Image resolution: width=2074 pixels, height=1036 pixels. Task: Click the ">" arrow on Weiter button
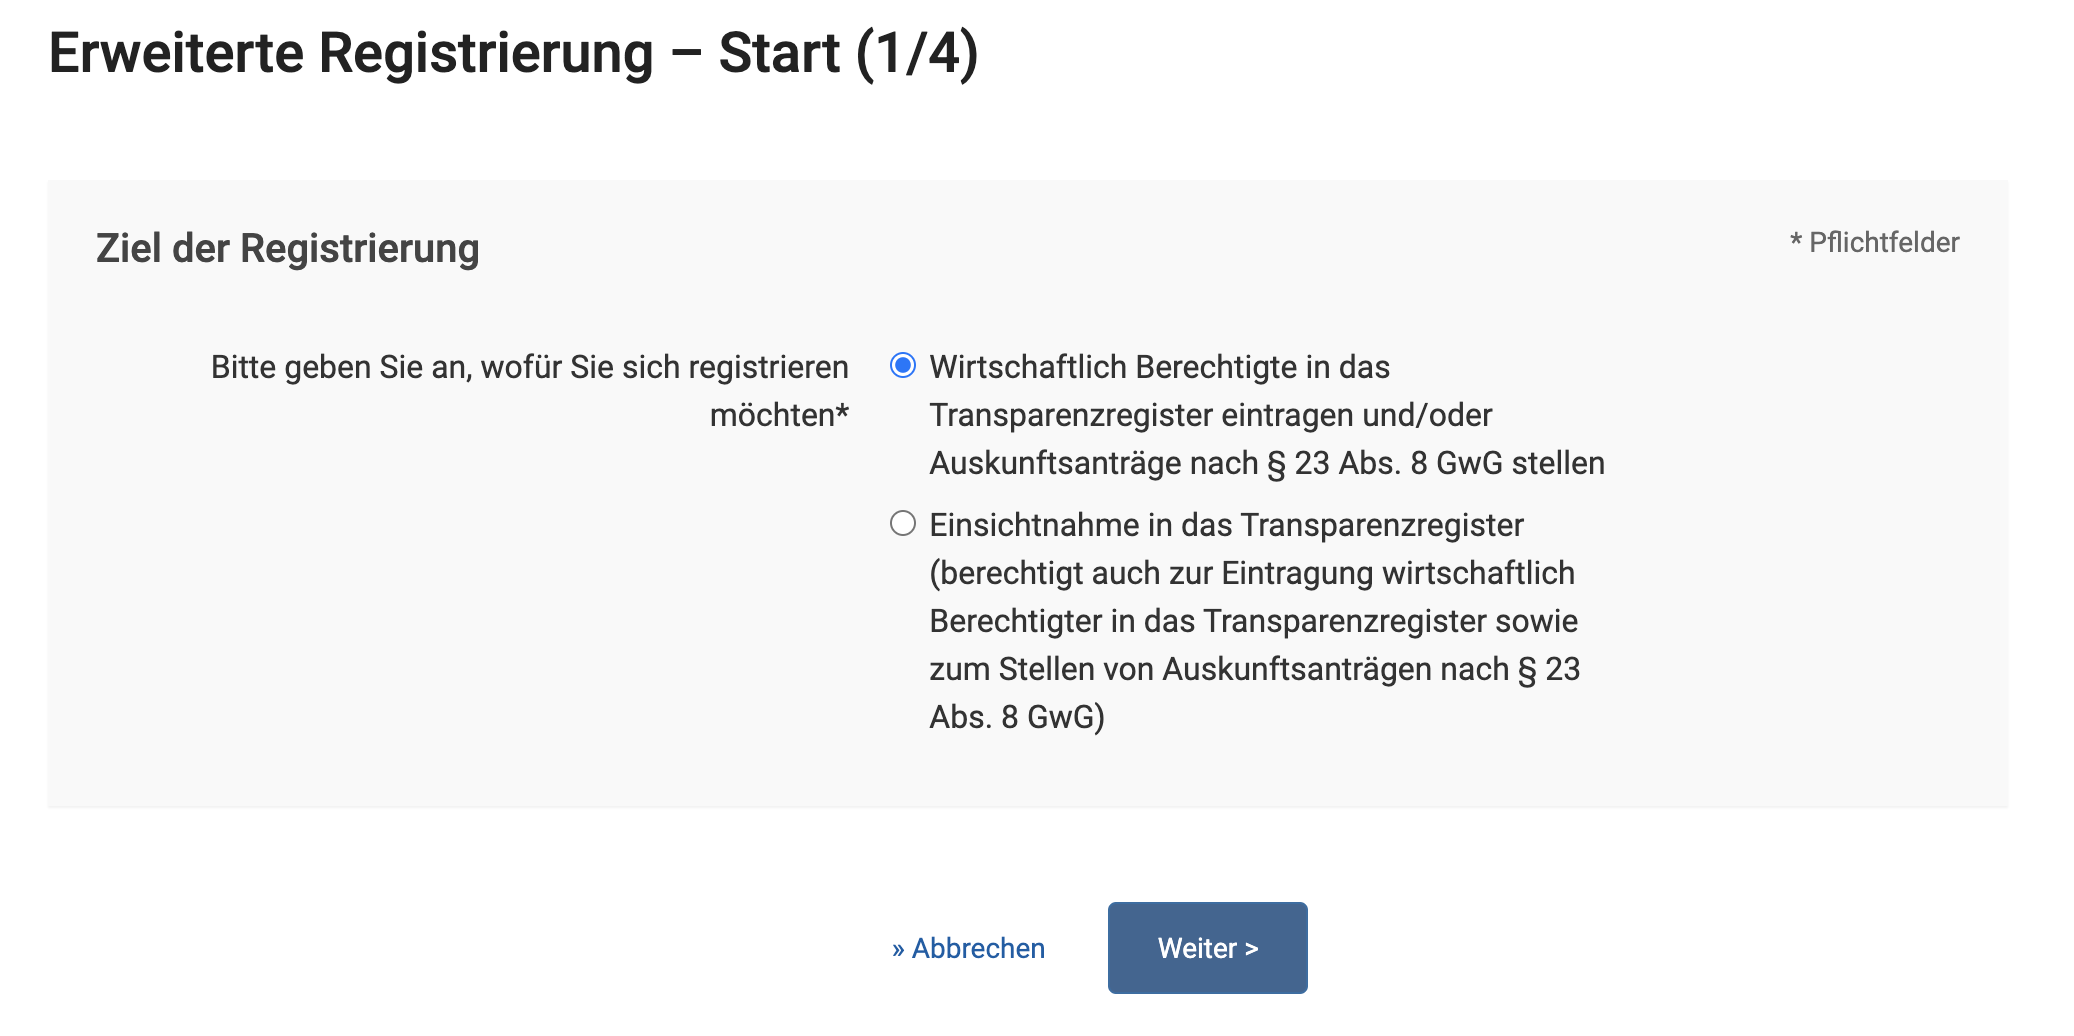pyautogui.click(x=1252, y=949)
